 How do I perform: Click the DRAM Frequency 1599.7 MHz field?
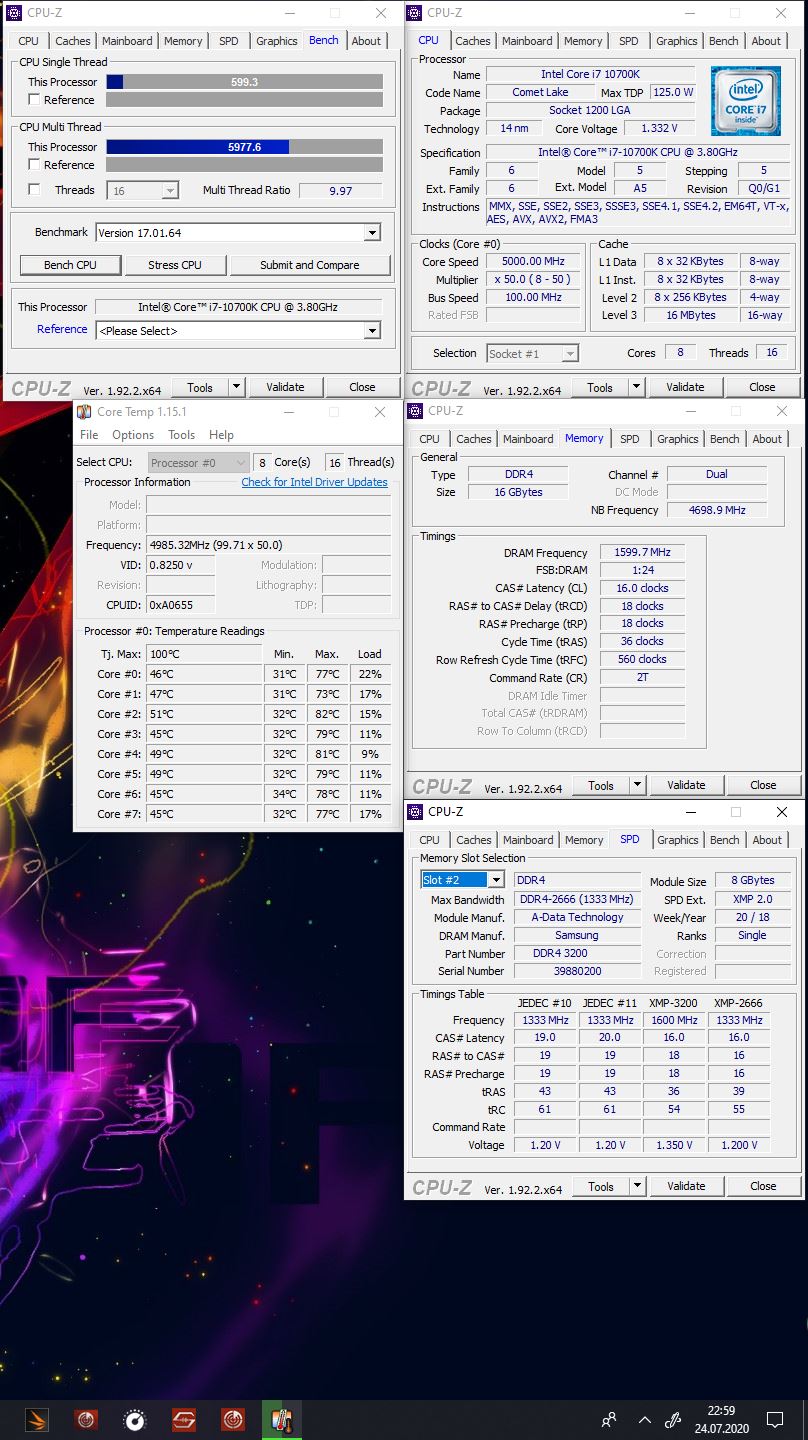point(642,552)
